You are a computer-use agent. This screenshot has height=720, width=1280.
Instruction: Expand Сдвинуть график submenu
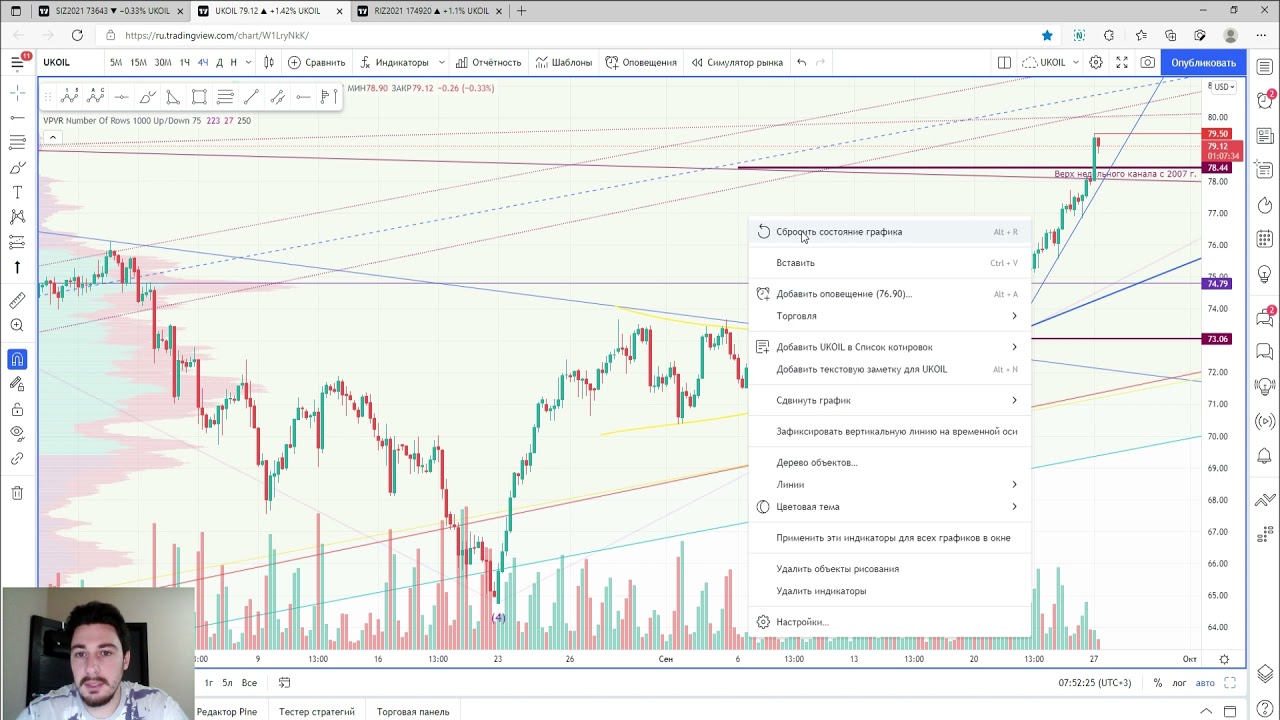point(890,400)
